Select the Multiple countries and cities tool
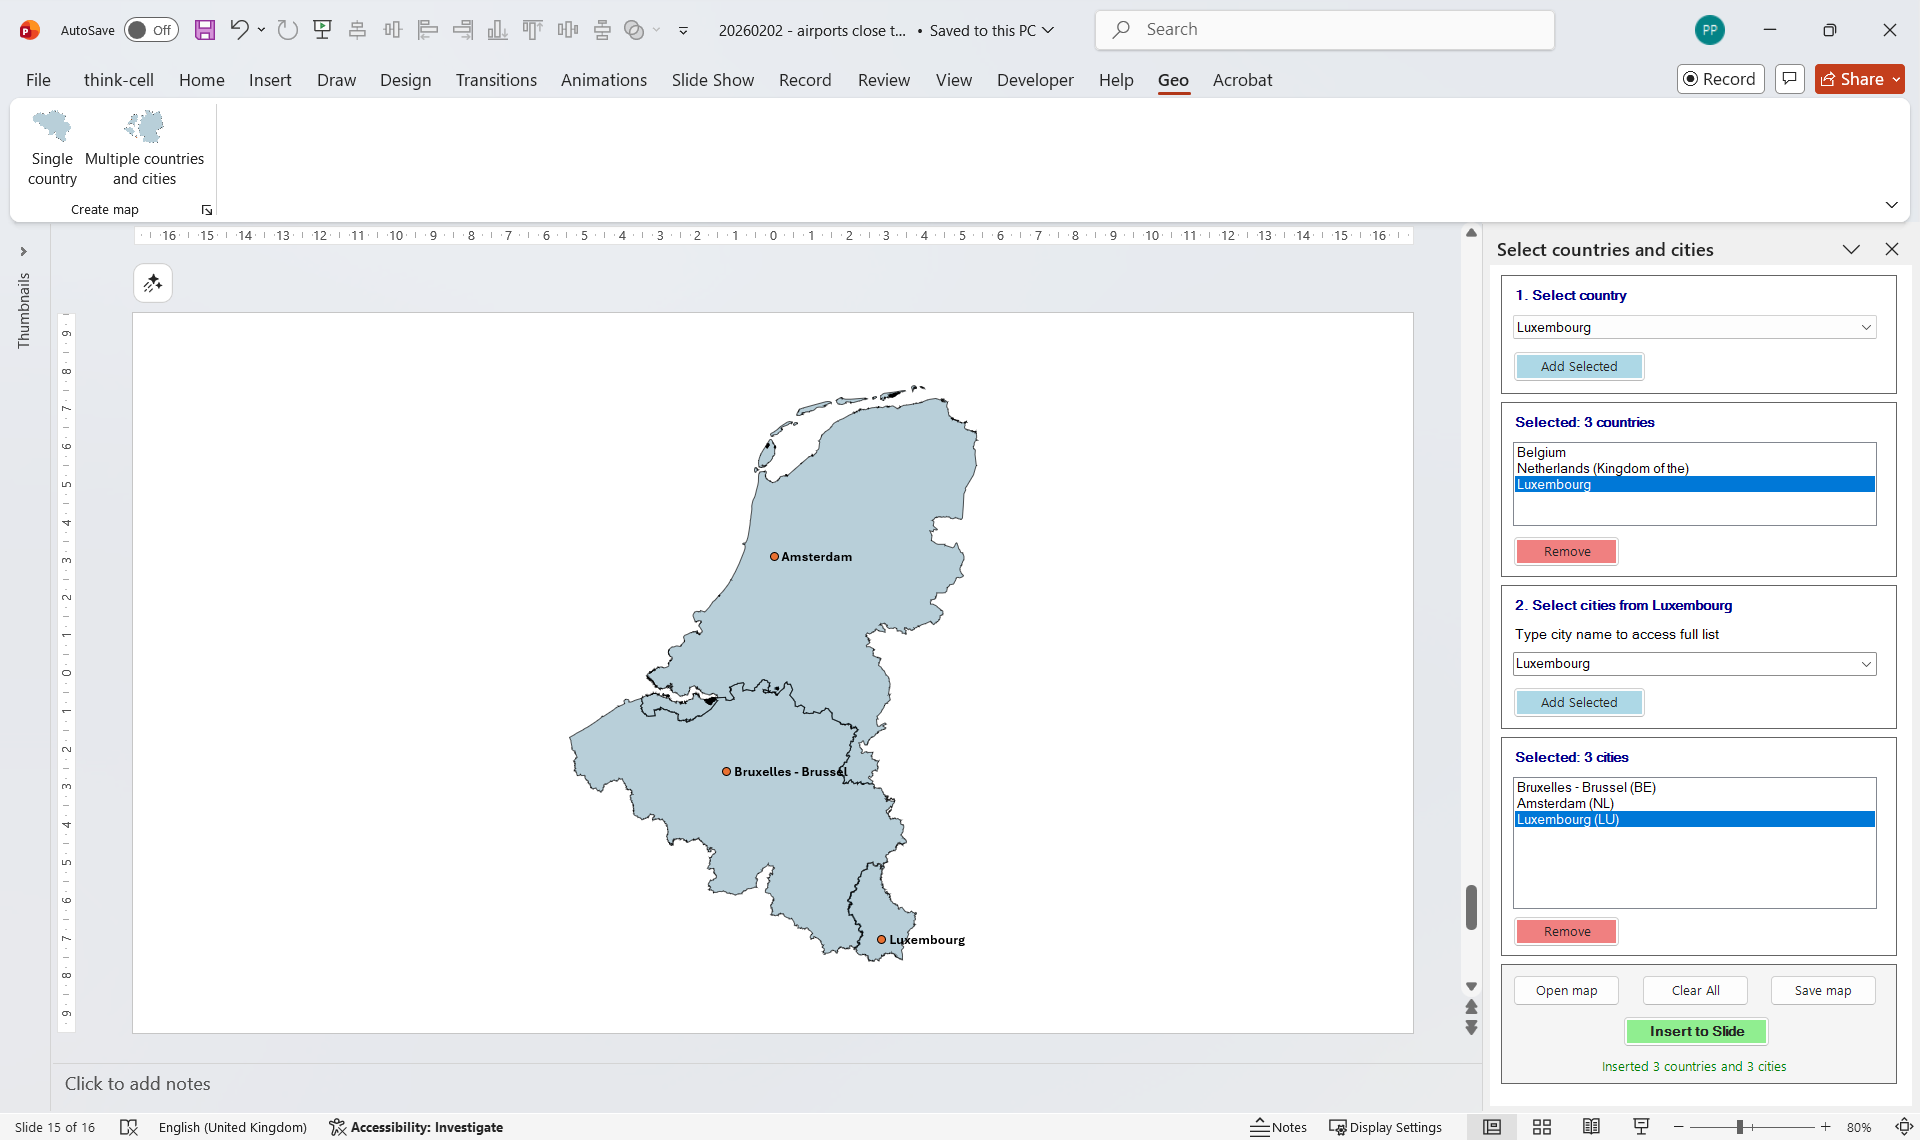 143,146
